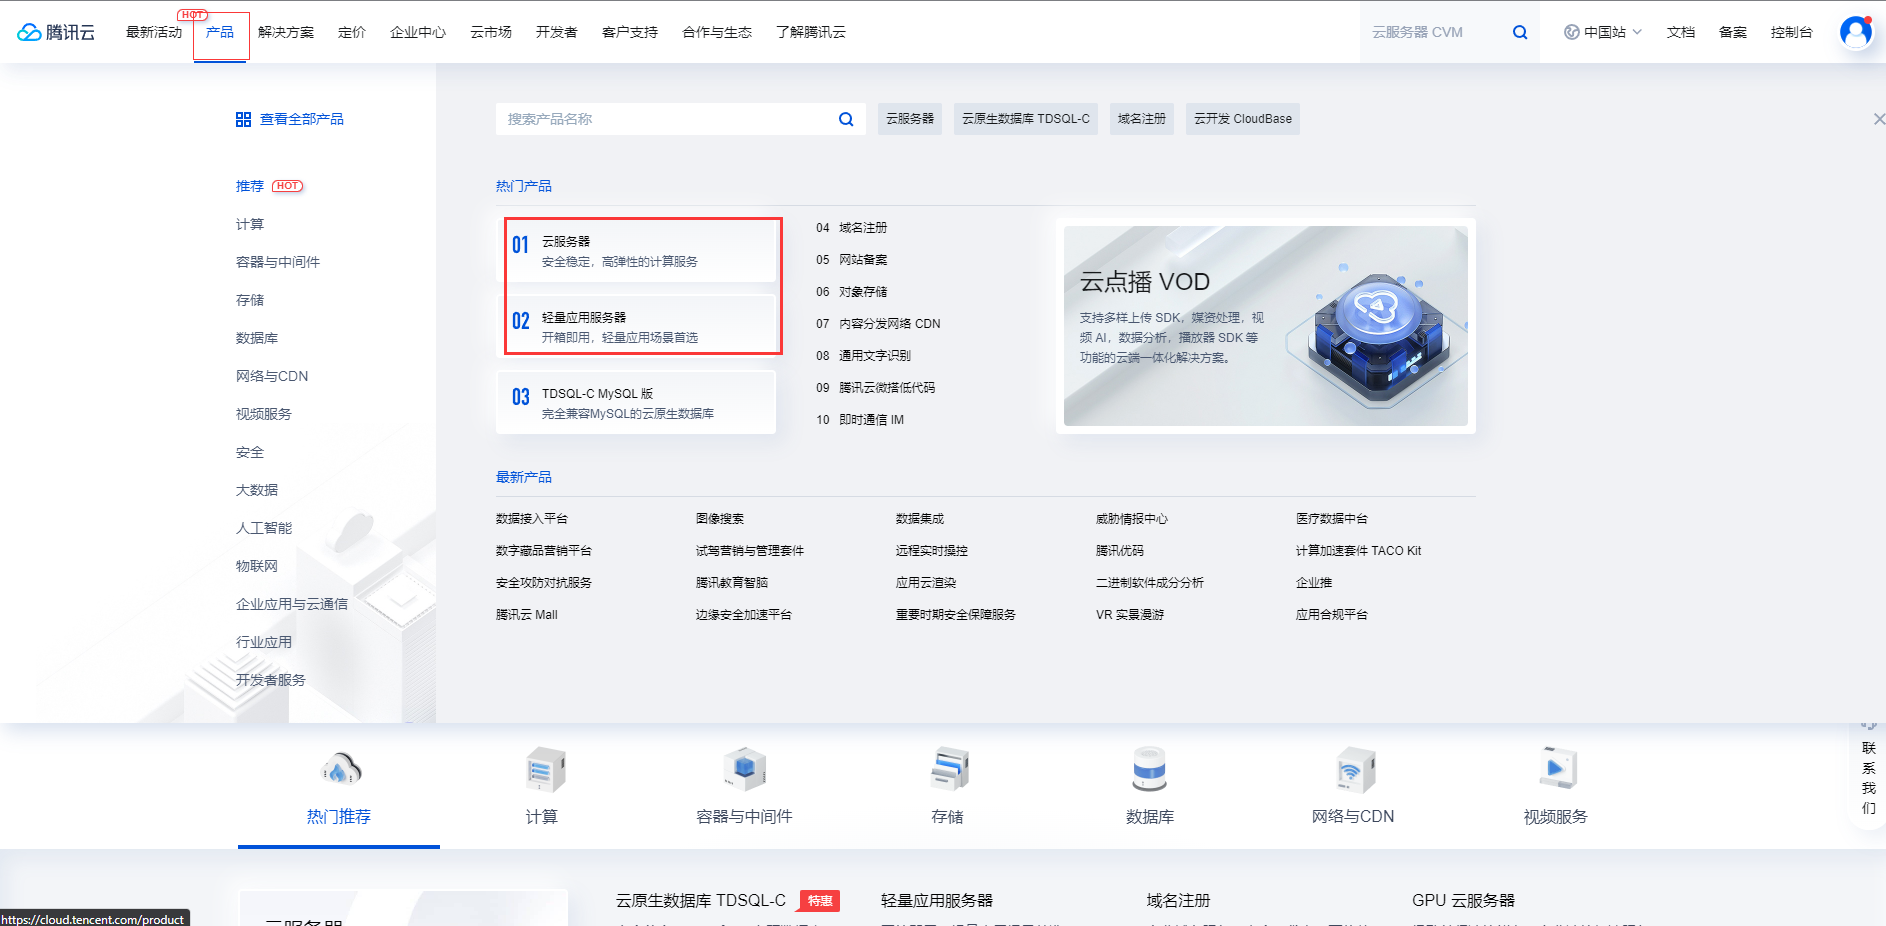Click the search magnifier icon in top bar

point(1520,32)
